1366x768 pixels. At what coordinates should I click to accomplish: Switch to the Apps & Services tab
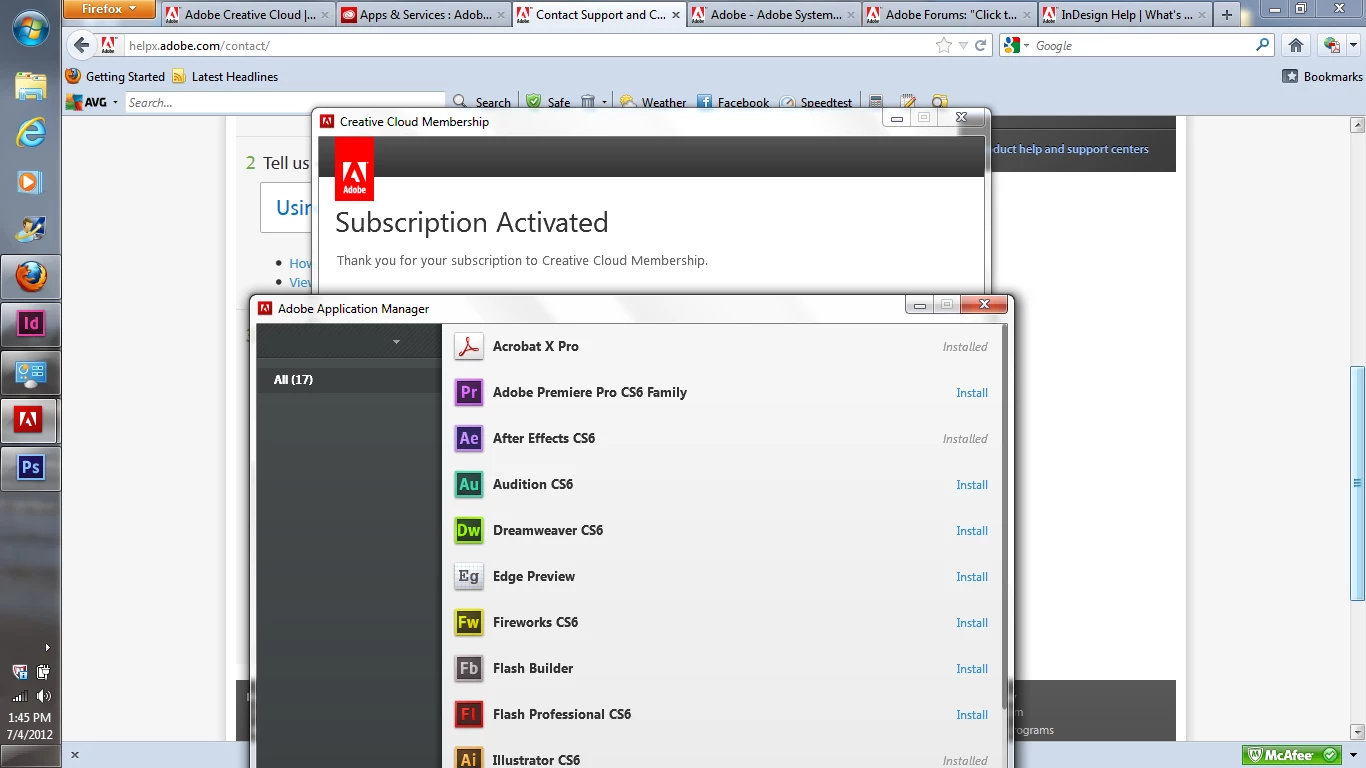(422, 14)
